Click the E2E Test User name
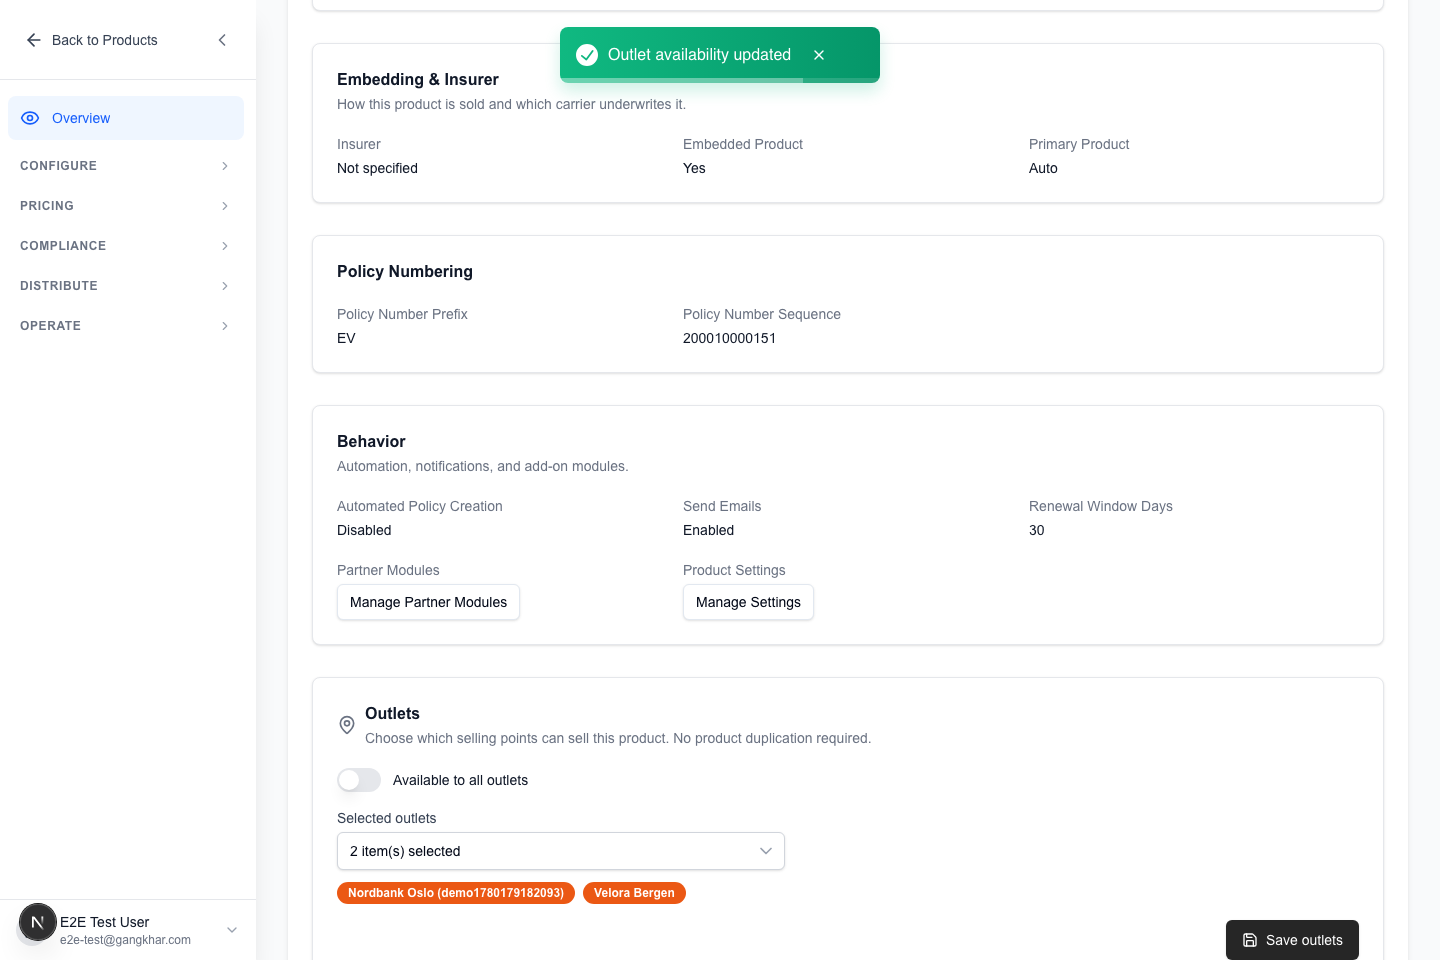The image size is (1440, 960). (x=104, y=922)
